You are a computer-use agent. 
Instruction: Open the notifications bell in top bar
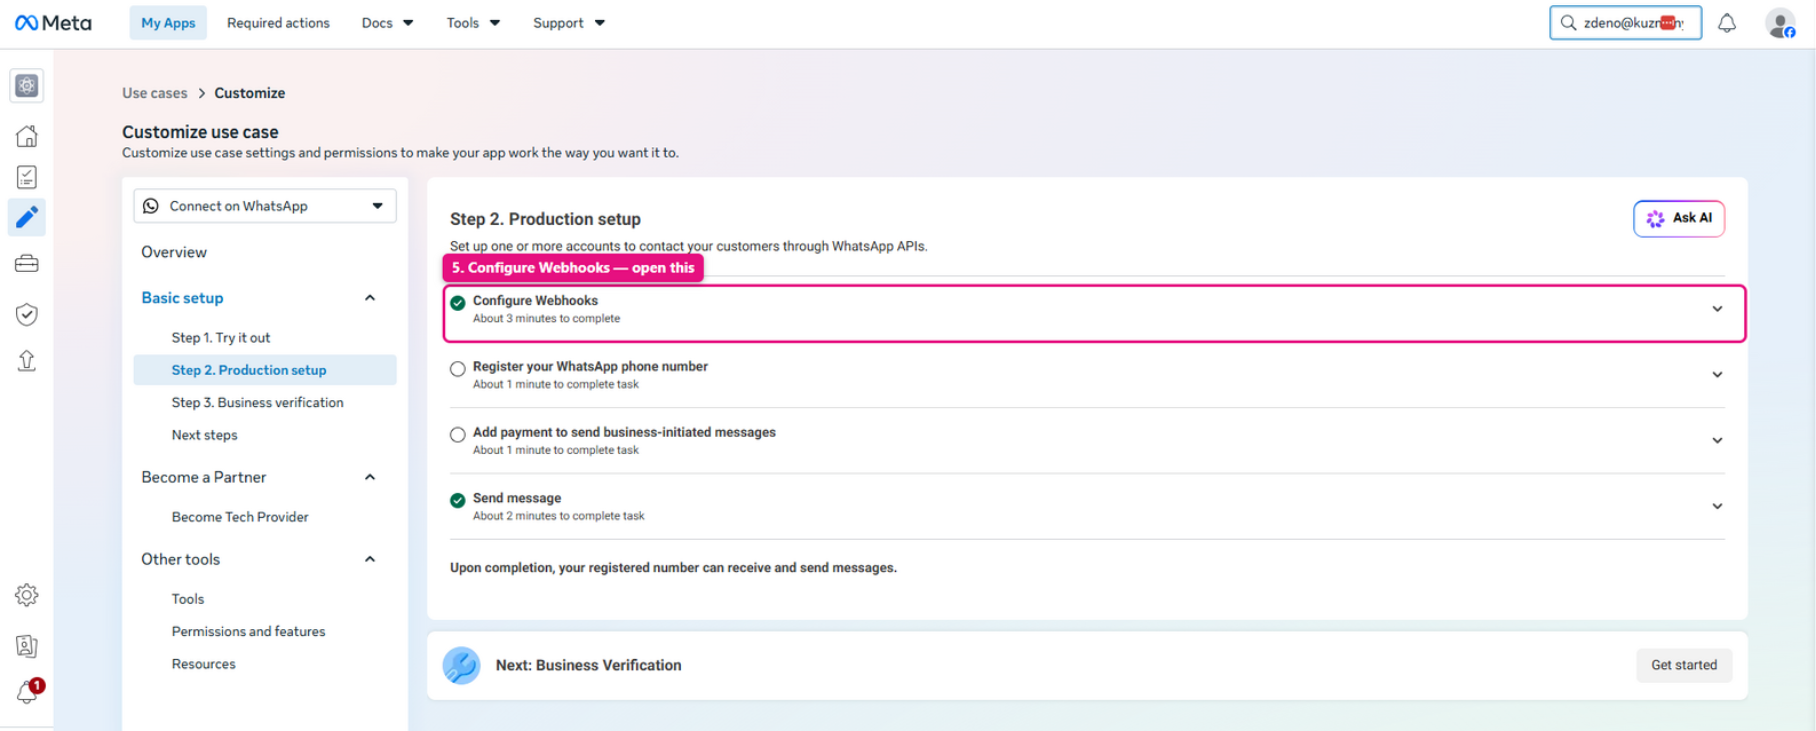click(x=1727, y=23)
